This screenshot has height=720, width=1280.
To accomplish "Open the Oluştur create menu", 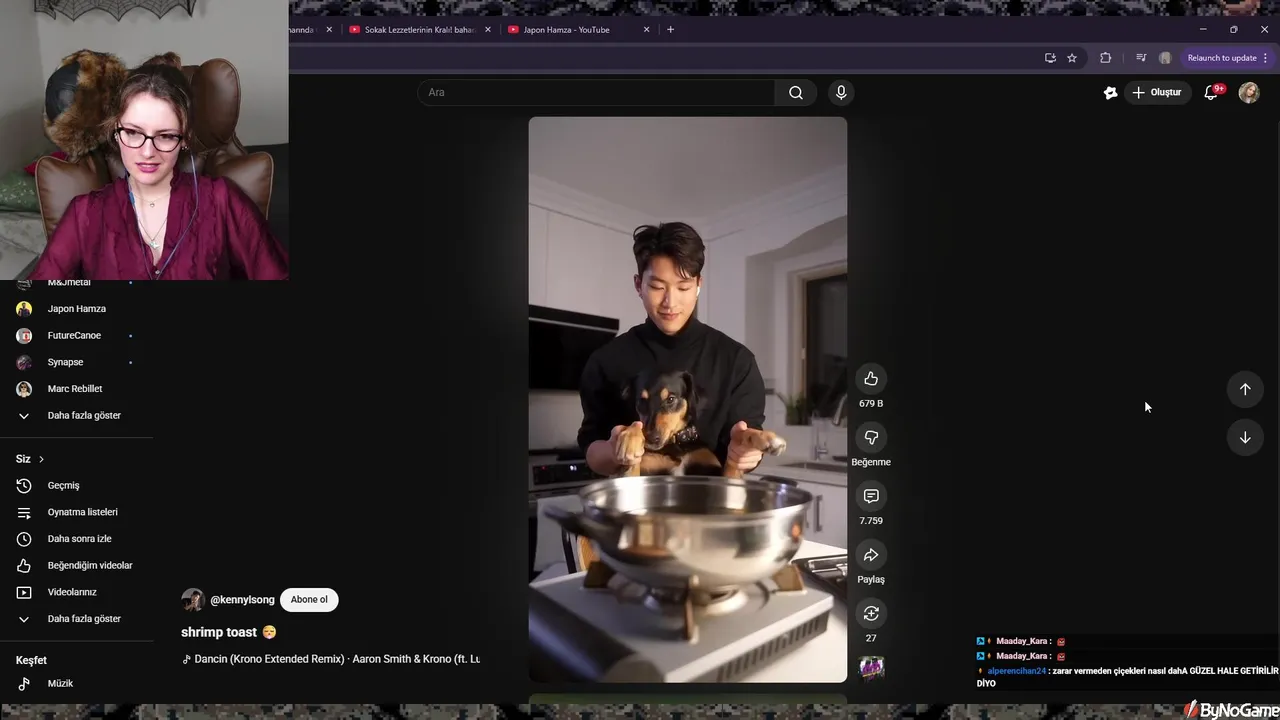I will (x=1157, y=92).
